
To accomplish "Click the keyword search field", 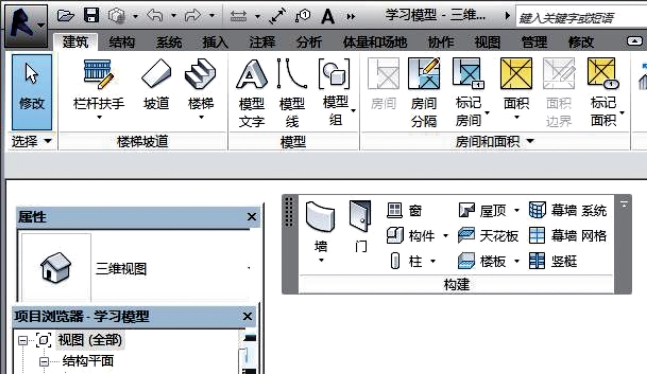I will [581, 18].
